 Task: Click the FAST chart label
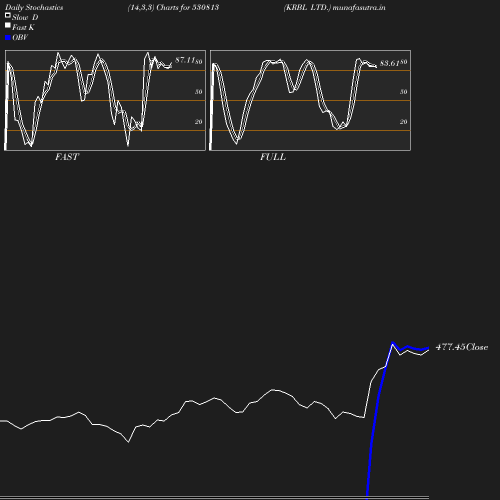tap(67, 157)
